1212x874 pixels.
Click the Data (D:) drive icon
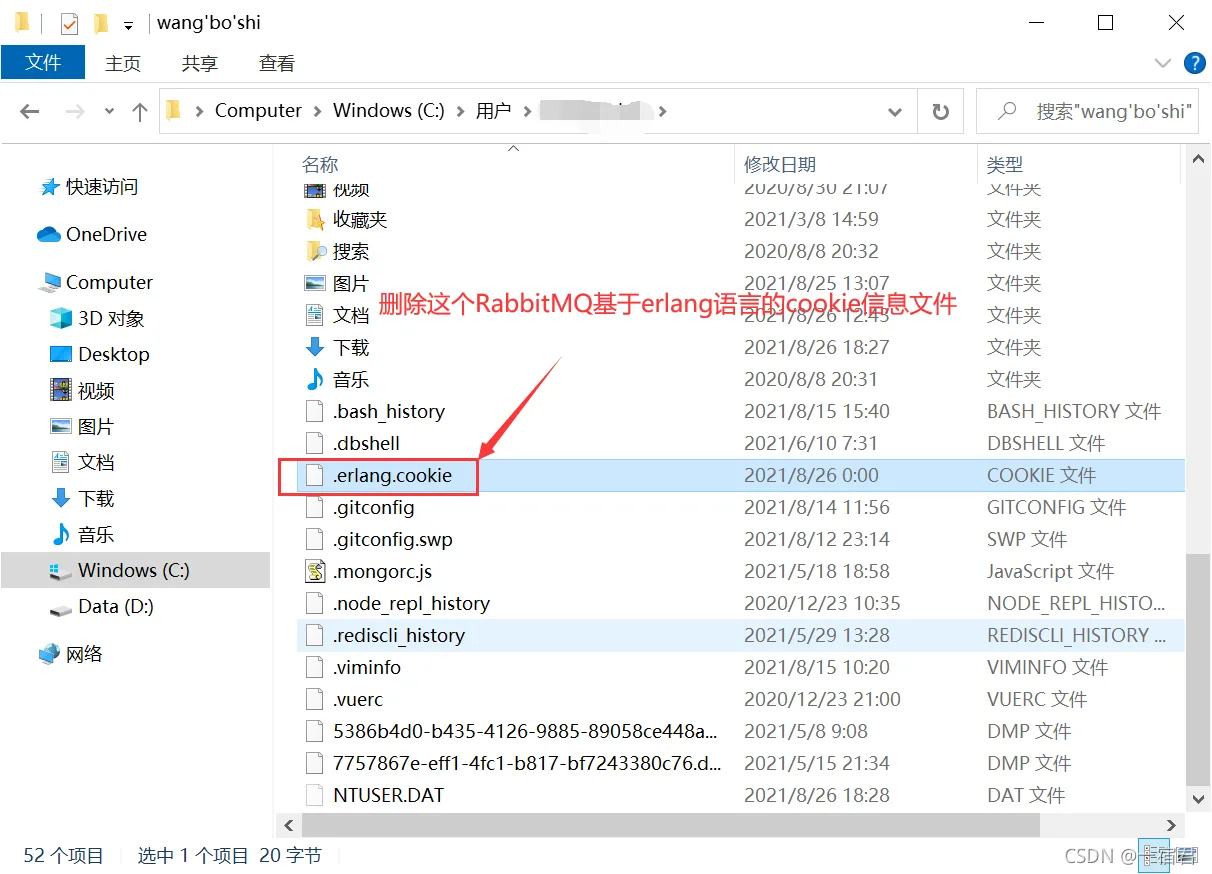61,607
